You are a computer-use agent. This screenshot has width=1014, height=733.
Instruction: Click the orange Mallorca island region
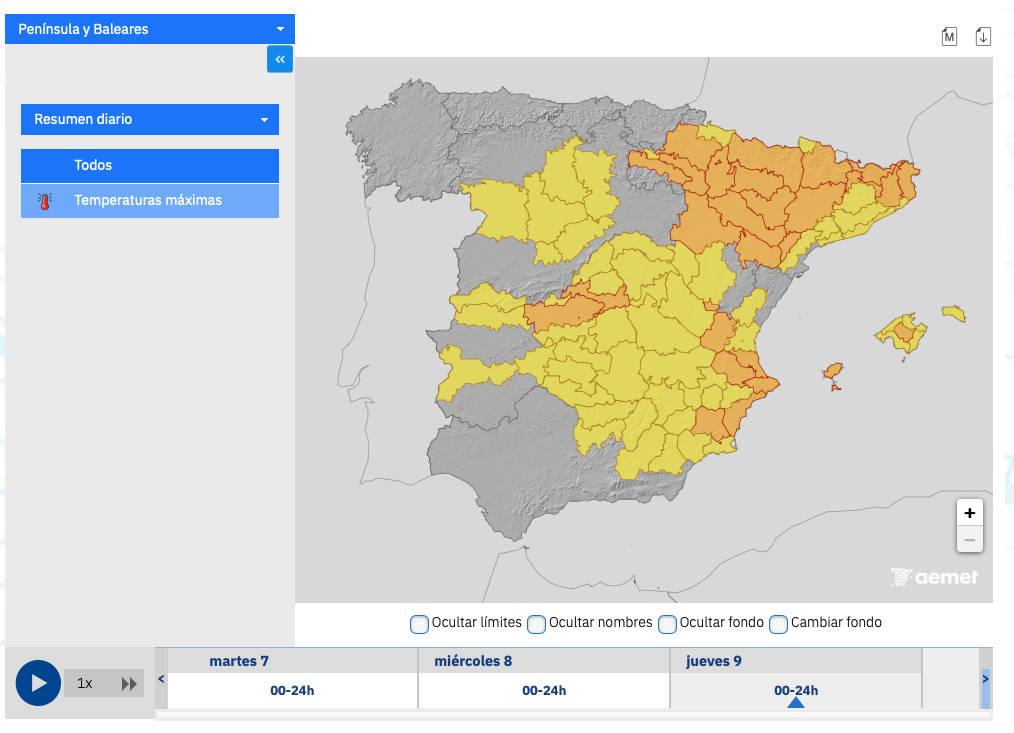point(902,332)
